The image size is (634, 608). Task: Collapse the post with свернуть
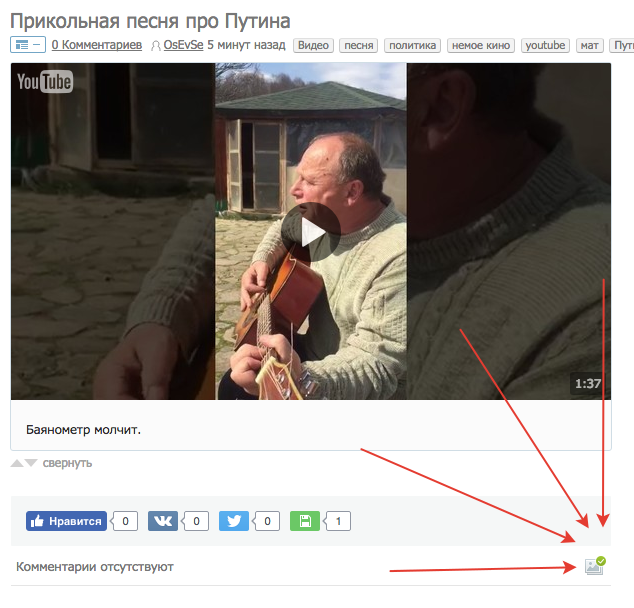[x=67, y=463]
